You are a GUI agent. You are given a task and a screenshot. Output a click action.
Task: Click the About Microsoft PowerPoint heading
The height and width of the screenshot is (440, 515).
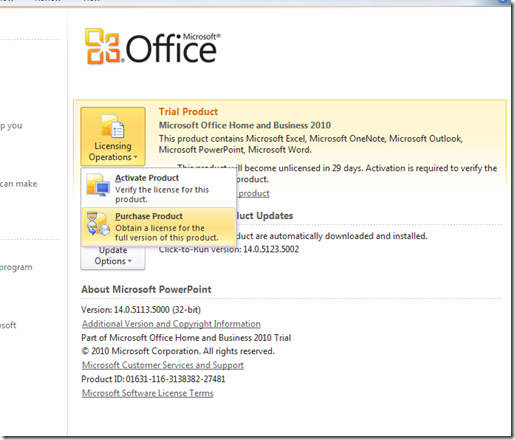(146, 289)
